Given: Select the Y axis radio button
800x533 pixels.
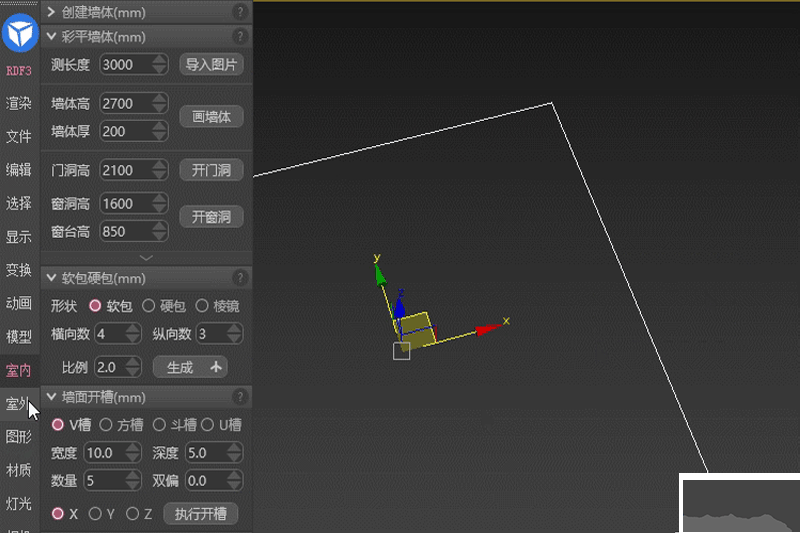Looking at the screenshot, I should (x=96, y=514).
